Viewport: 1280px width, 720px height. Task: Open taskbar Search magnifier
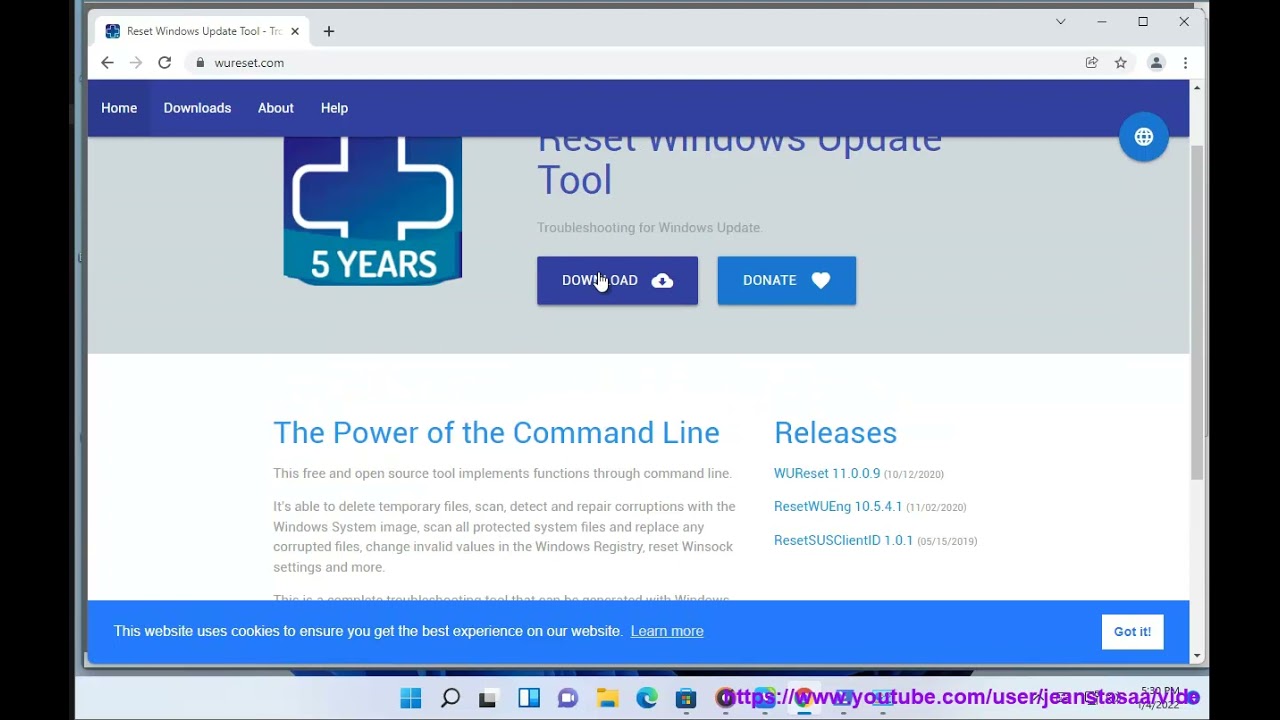coord(450,698)
